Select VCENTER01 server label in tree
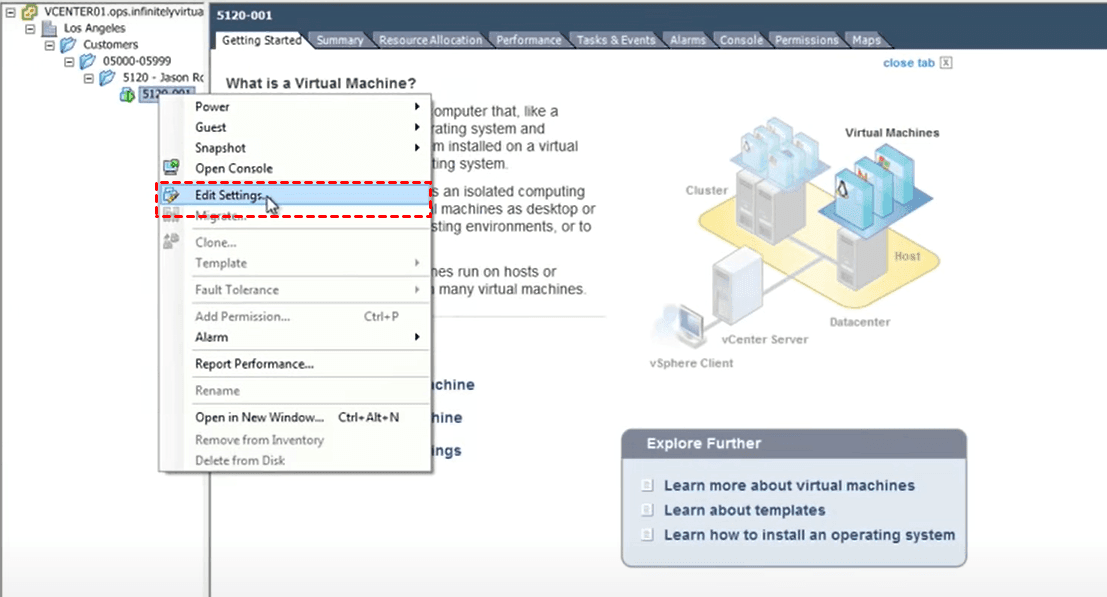This screenshot has width=1107, height=597. click(x=124, y=12)
